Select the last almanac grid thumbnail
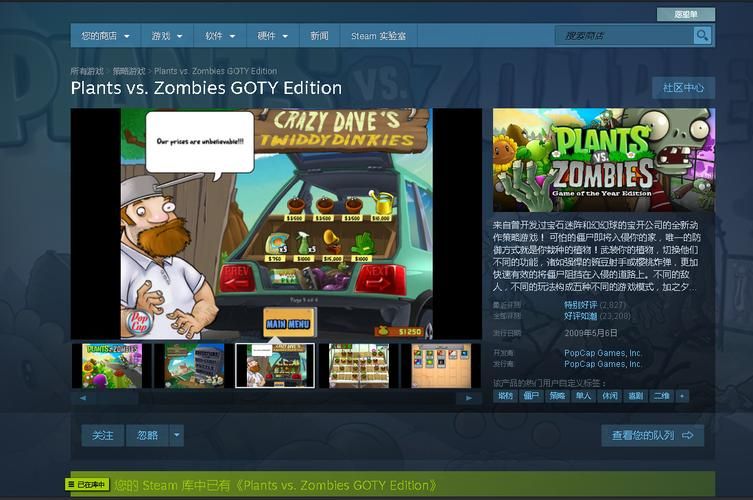The width and height of the screenshot is (753, 500). [441, 366]
